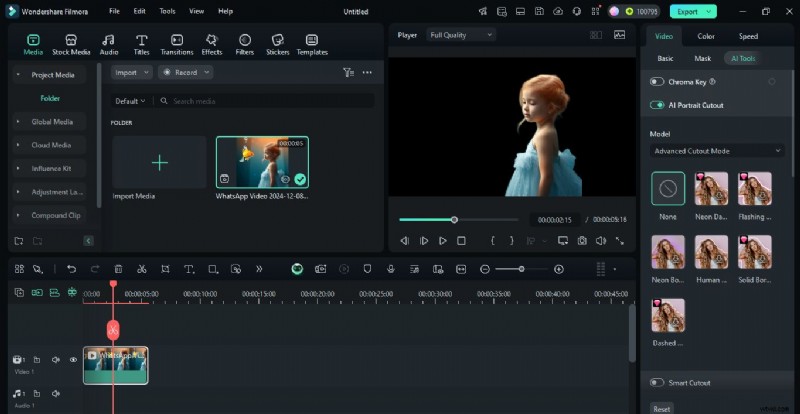800x414 pixels.
Task: Open the Titles panel
Action: [x=141, y=42]
